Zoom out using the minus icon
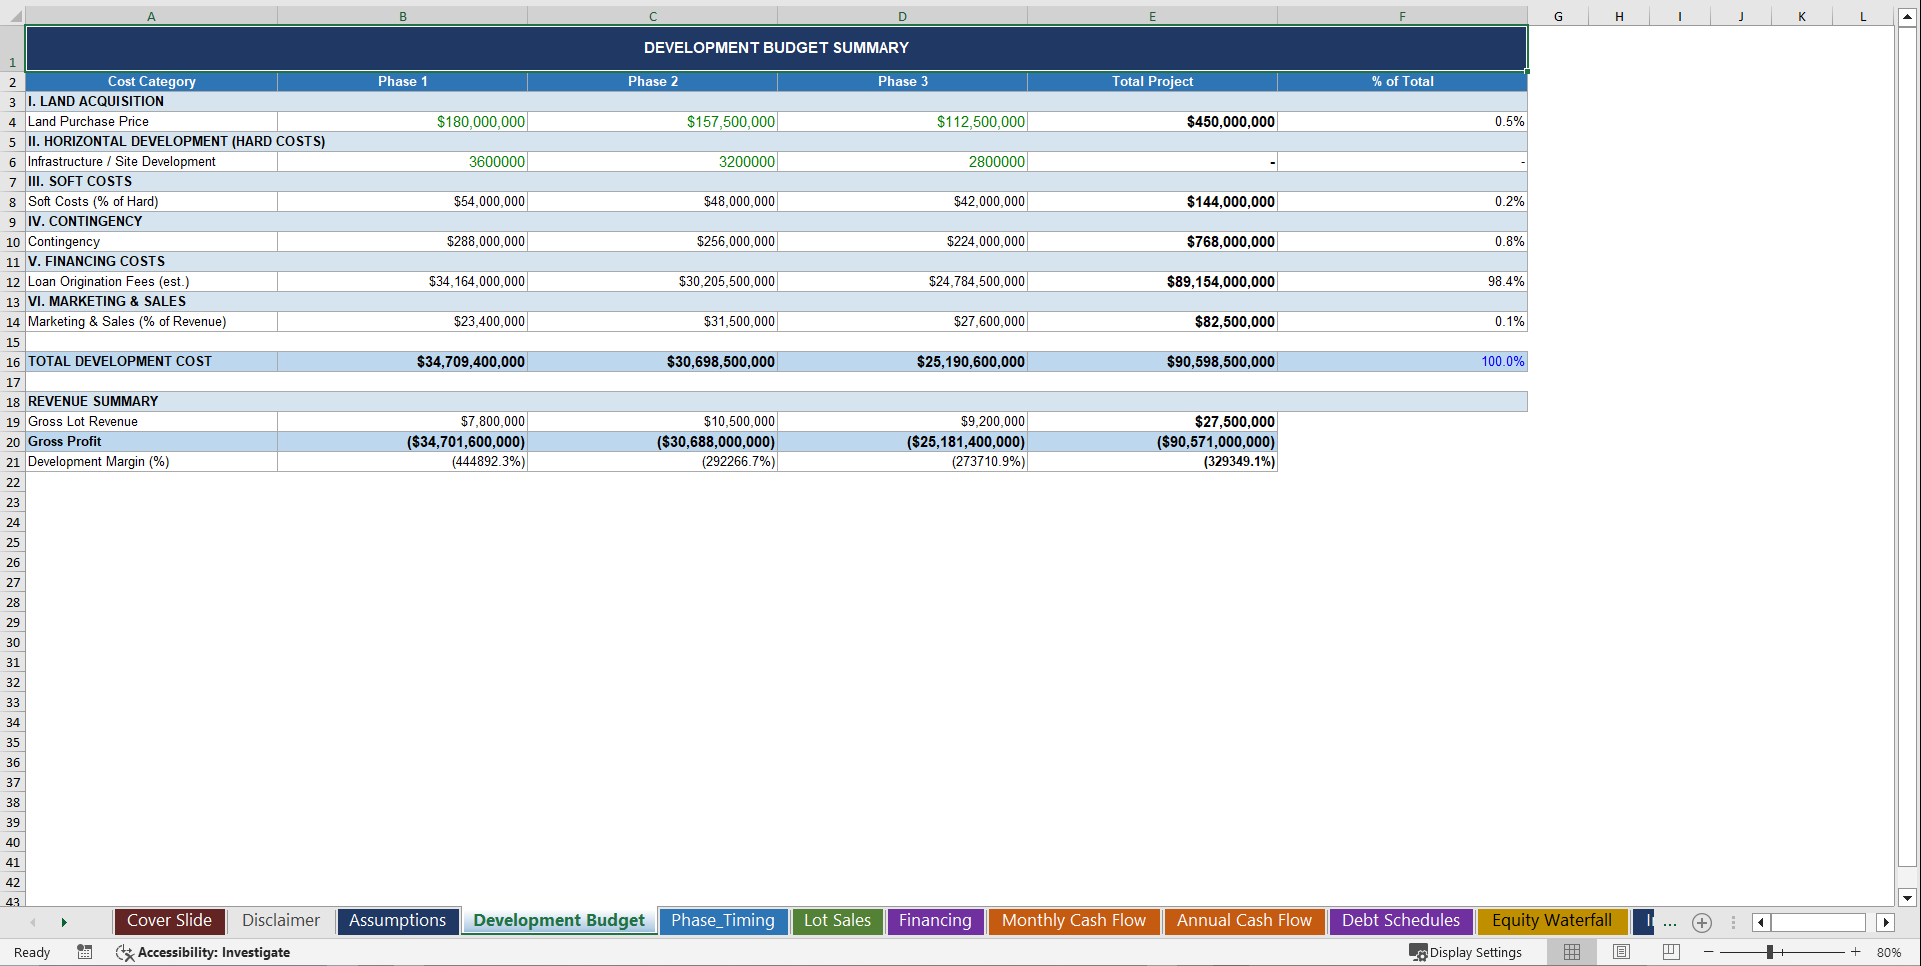This screenshot has height=966, width=1921. tap(1708, 952)
